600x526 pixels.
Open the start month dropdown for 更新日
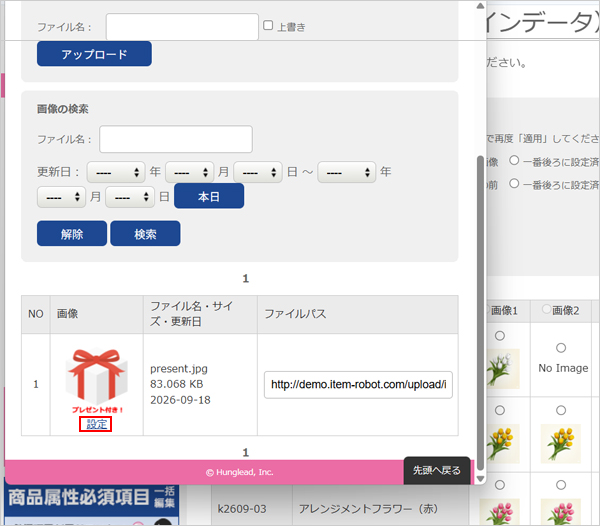[190, 172]
